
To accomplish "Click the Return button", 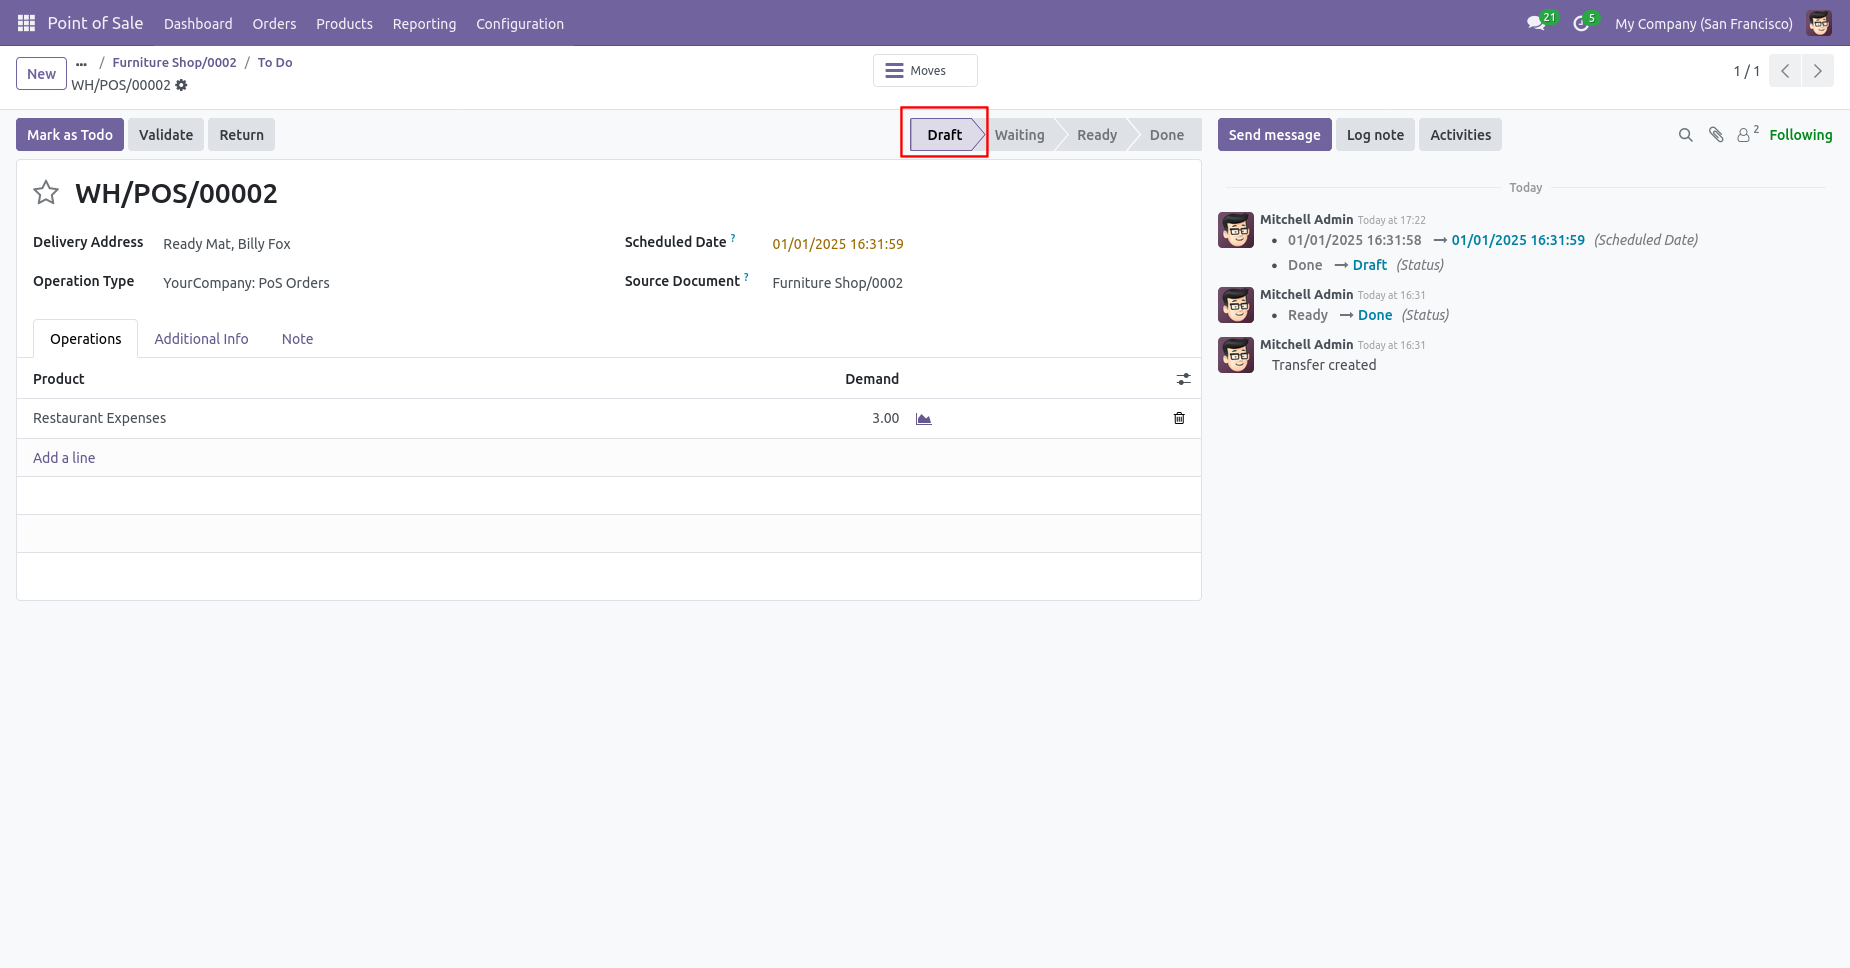I will pos(242,135).
